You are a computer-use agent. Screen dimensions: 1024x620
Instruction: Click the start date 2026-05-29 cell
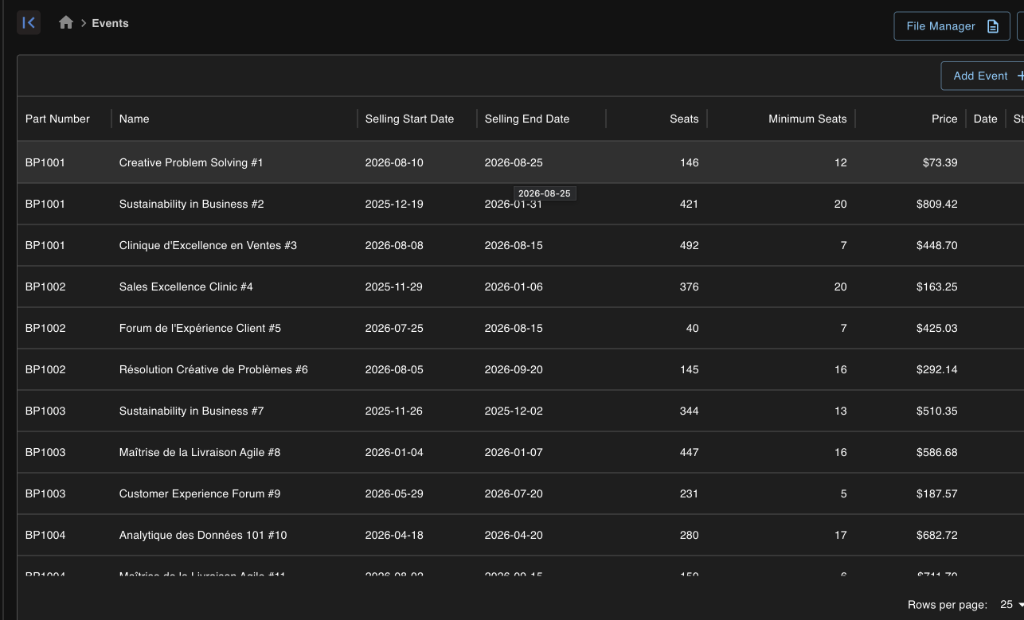[394, 494]
